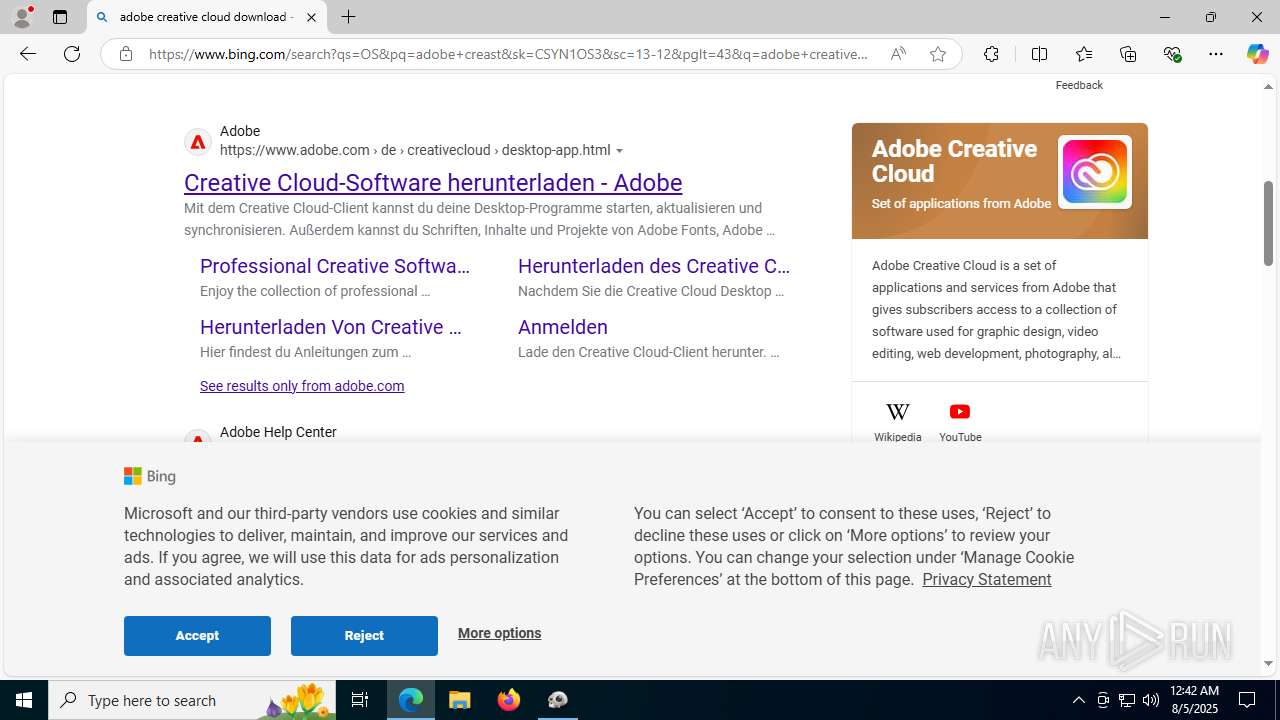Click the taskbar search box
The image size is (1280, 720).
coord(191,700)
